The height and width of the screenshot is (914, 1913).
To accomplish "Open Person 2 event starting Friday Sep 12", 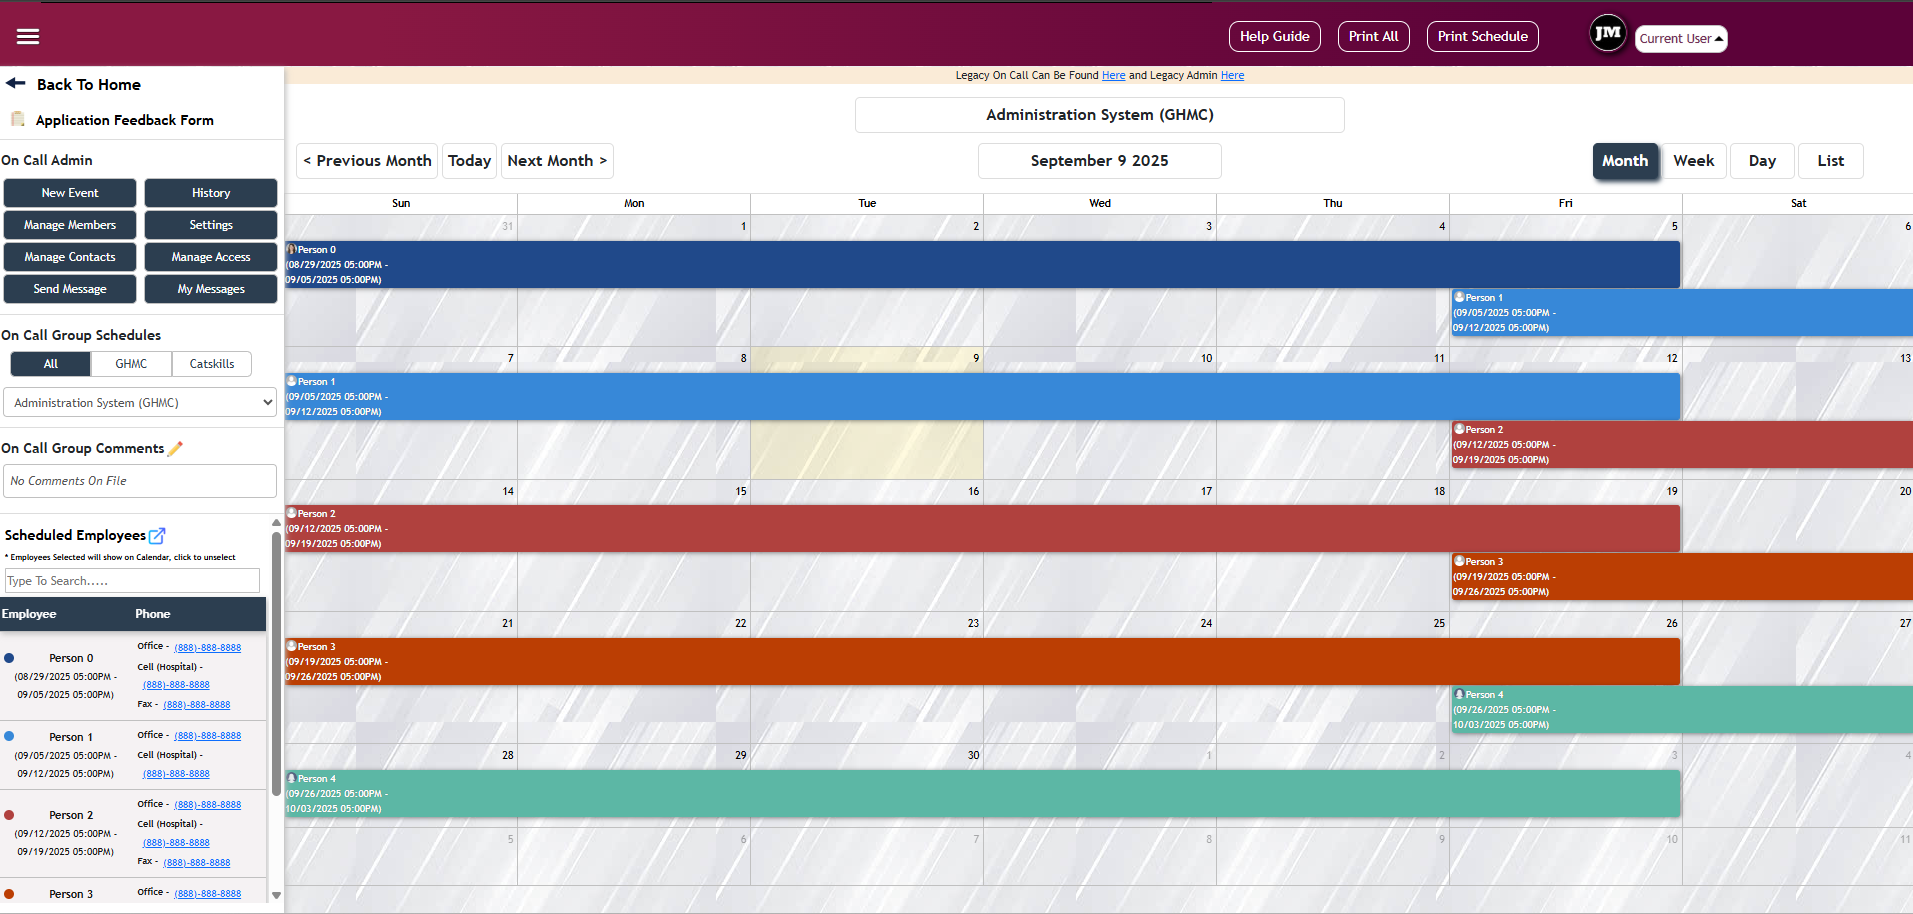I will 1682,445.
